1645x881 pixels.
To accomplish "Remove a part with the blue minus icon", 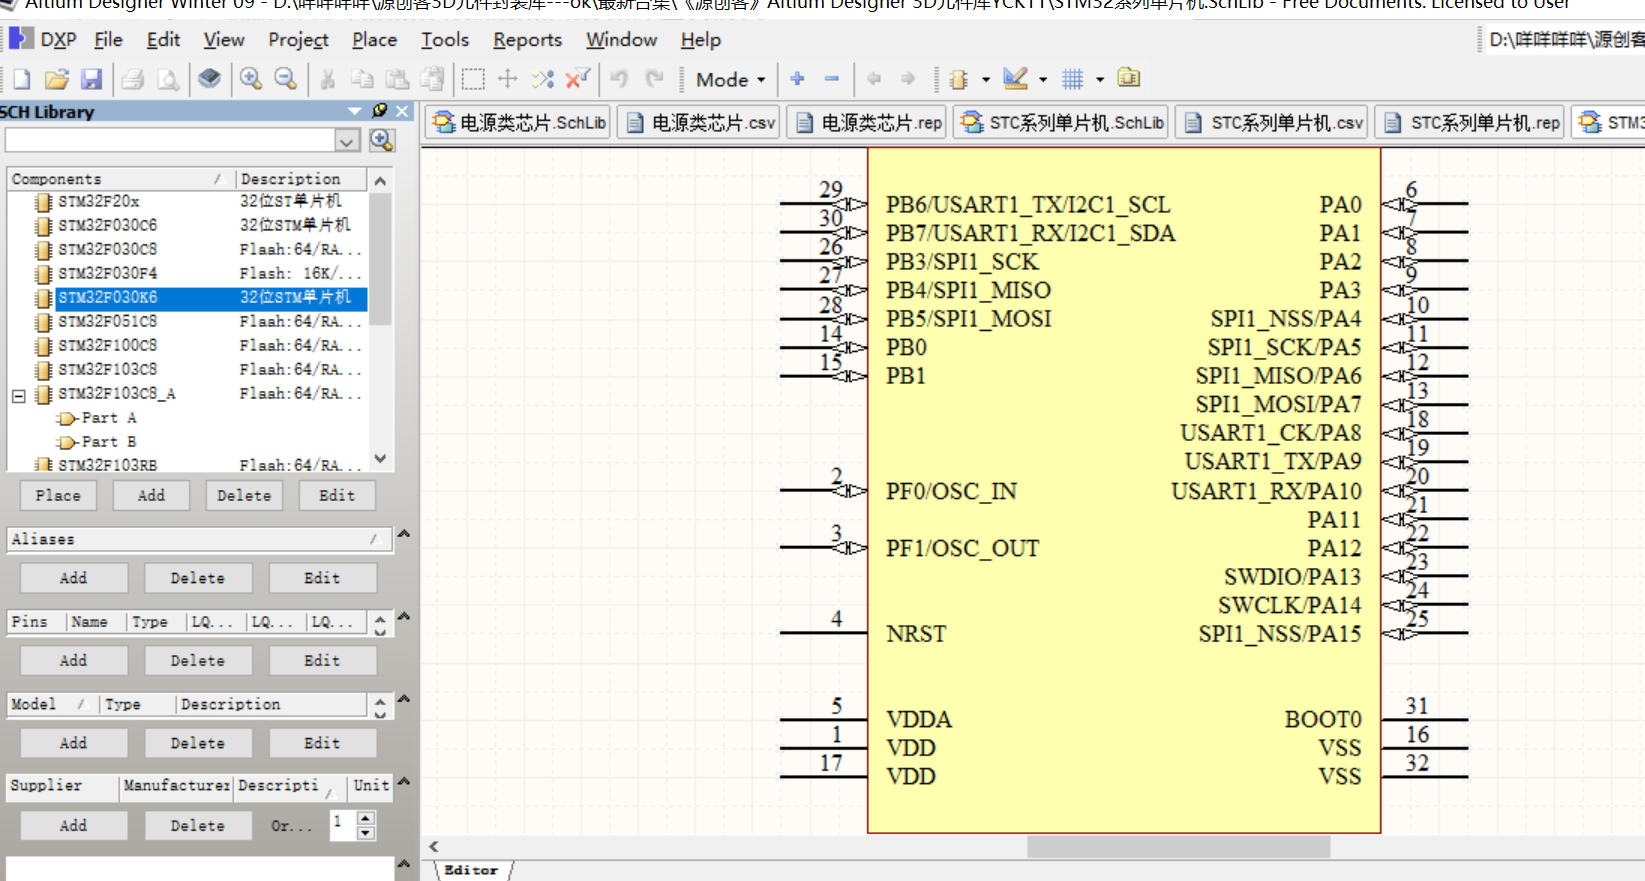I will 832,79.
